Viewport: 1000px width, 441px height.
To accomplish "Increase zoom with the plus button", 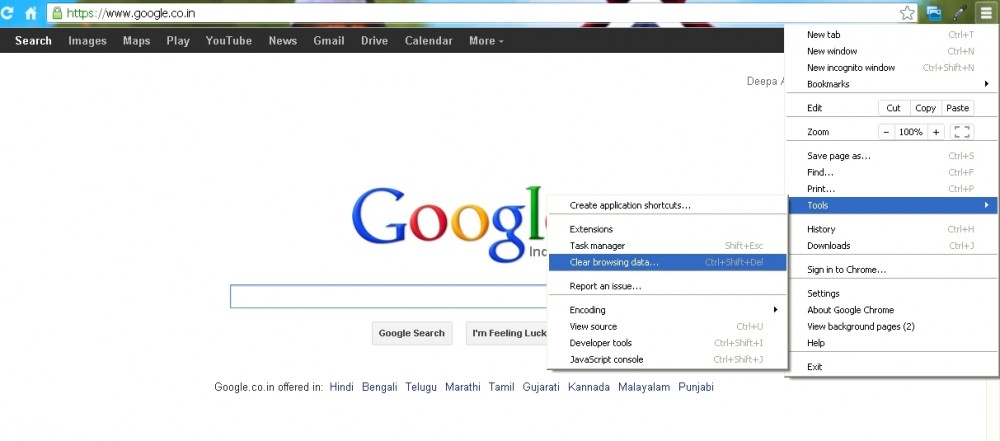I will tap(936, 132).
